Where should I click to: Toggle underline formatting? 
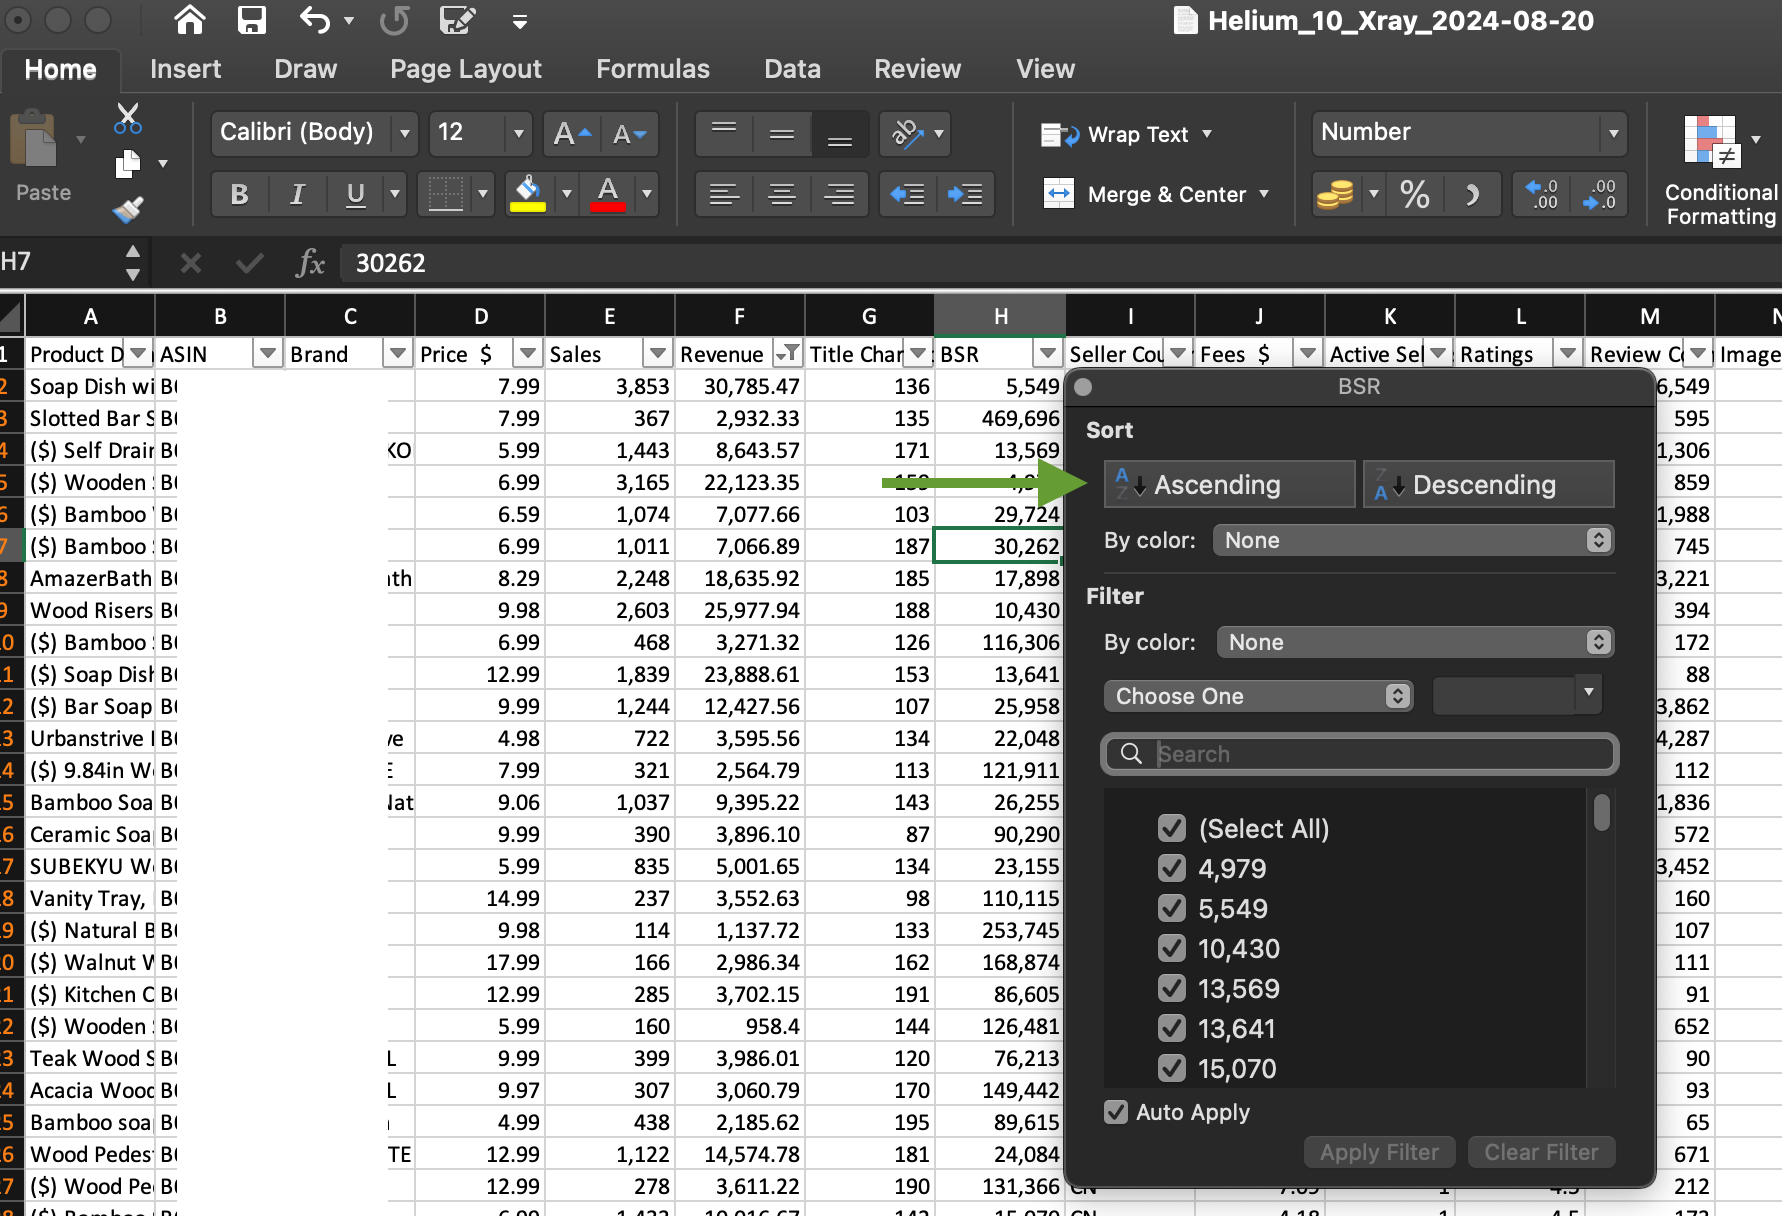(x=355, y=194)
